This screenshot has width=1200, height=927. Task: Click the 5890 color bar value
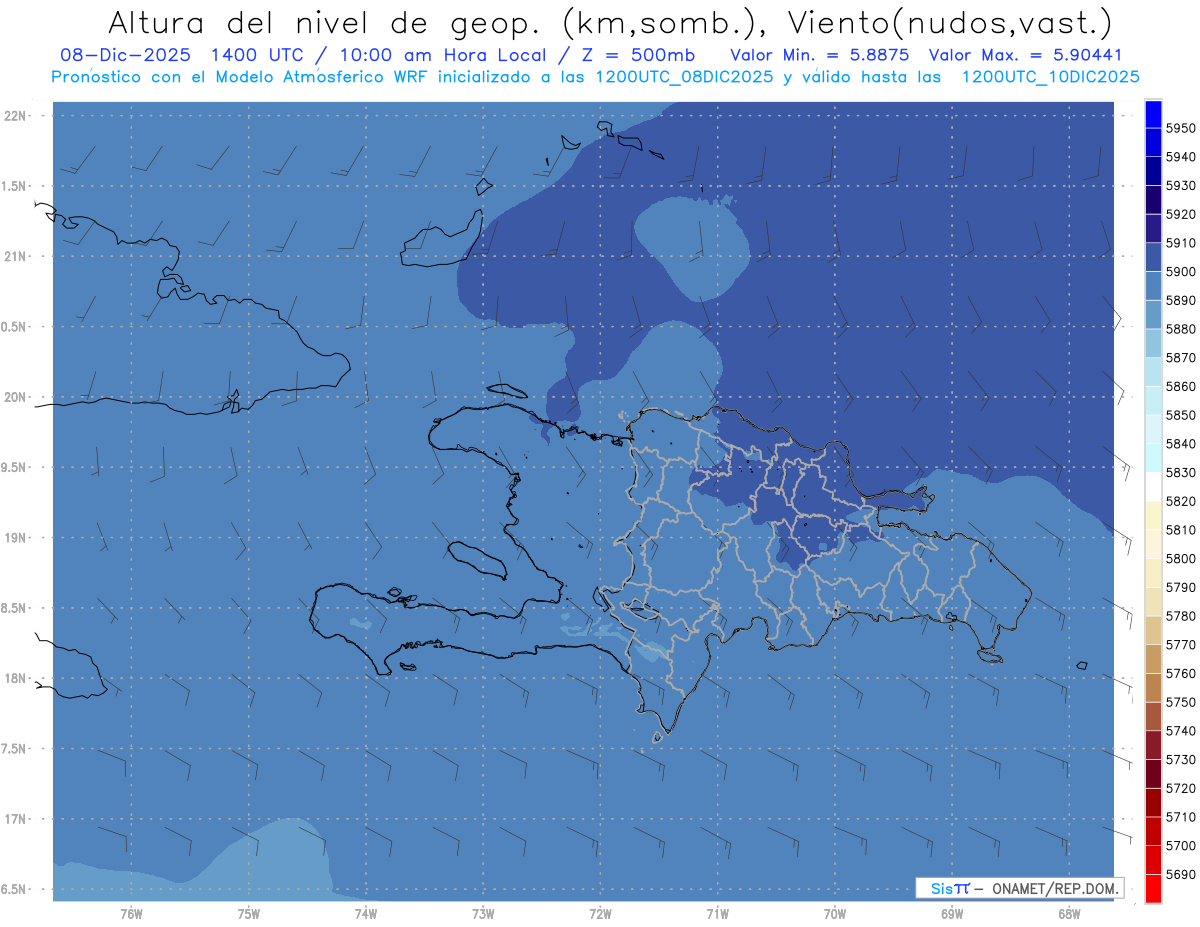pyautogui.click(x=1180, y=300)
